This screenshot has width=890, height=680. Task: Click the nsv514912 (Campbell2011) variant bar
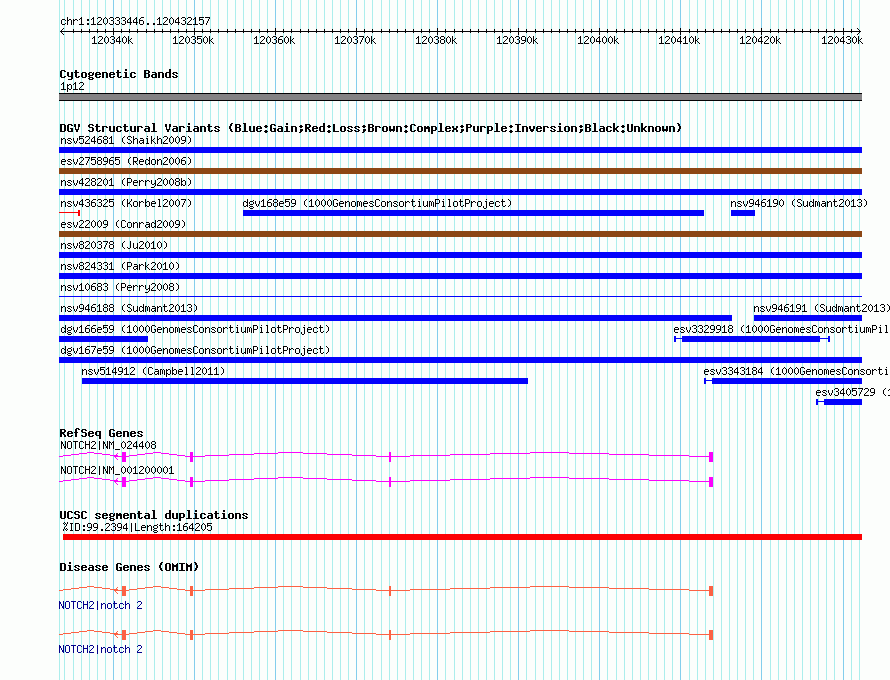click(305, 381)
